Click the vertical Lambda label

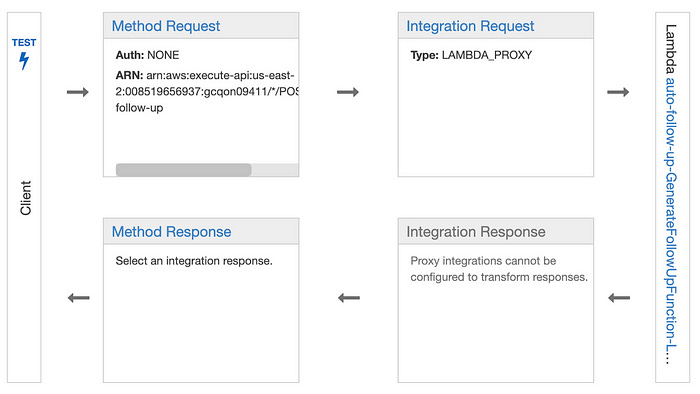coord(671,49)
